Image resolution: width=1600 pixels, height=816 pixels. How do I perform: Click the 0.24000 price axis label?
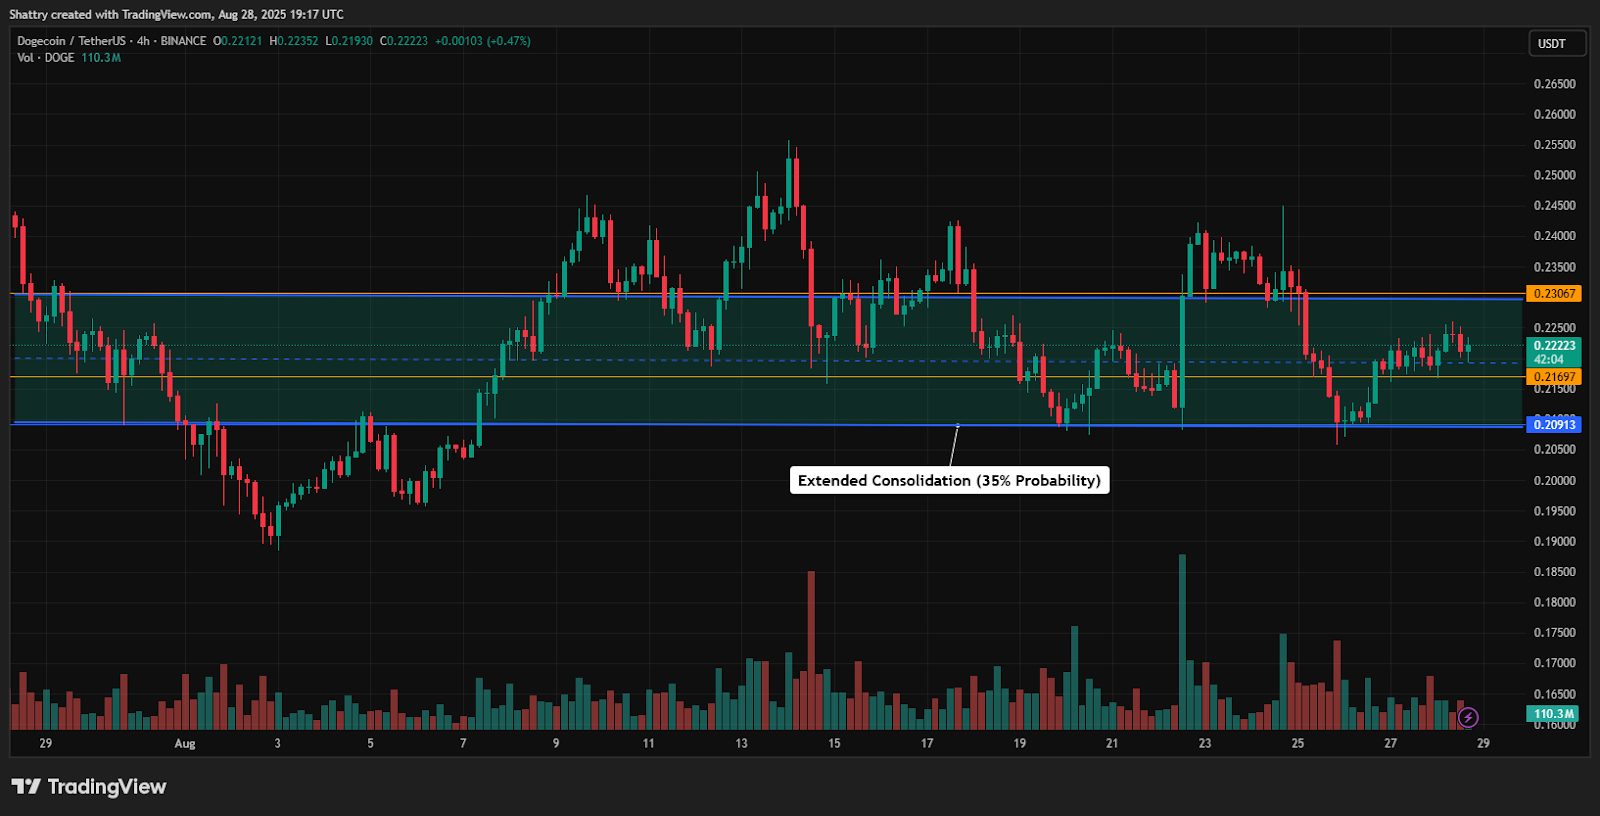point(1555,236)
